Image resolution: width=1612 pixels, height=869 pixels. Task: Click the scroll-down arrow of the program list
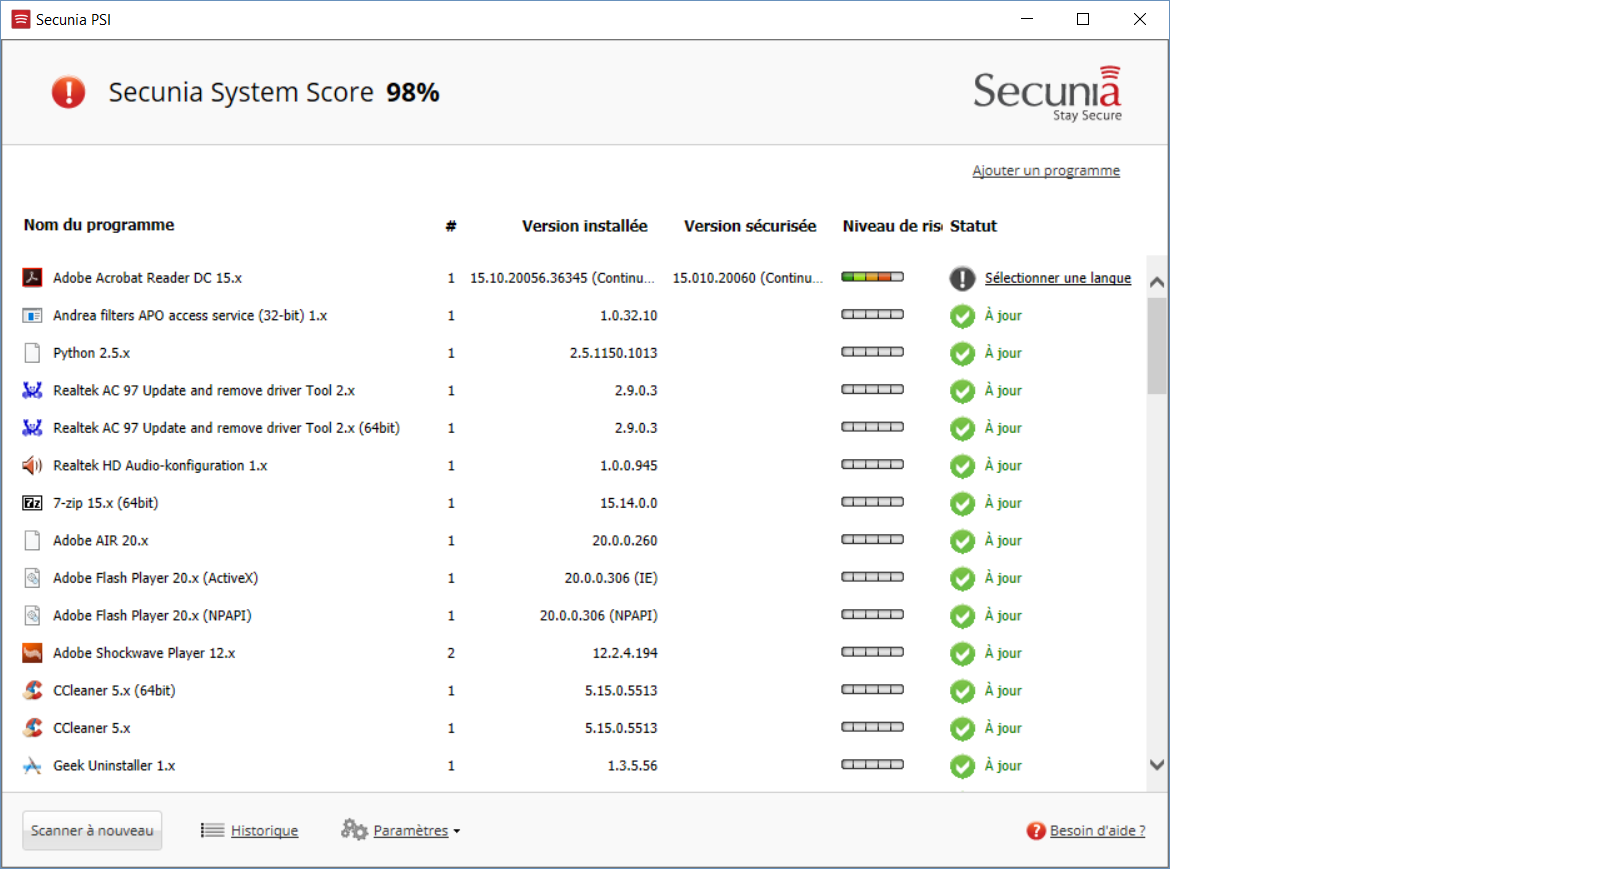click(x=1157, y=765)
